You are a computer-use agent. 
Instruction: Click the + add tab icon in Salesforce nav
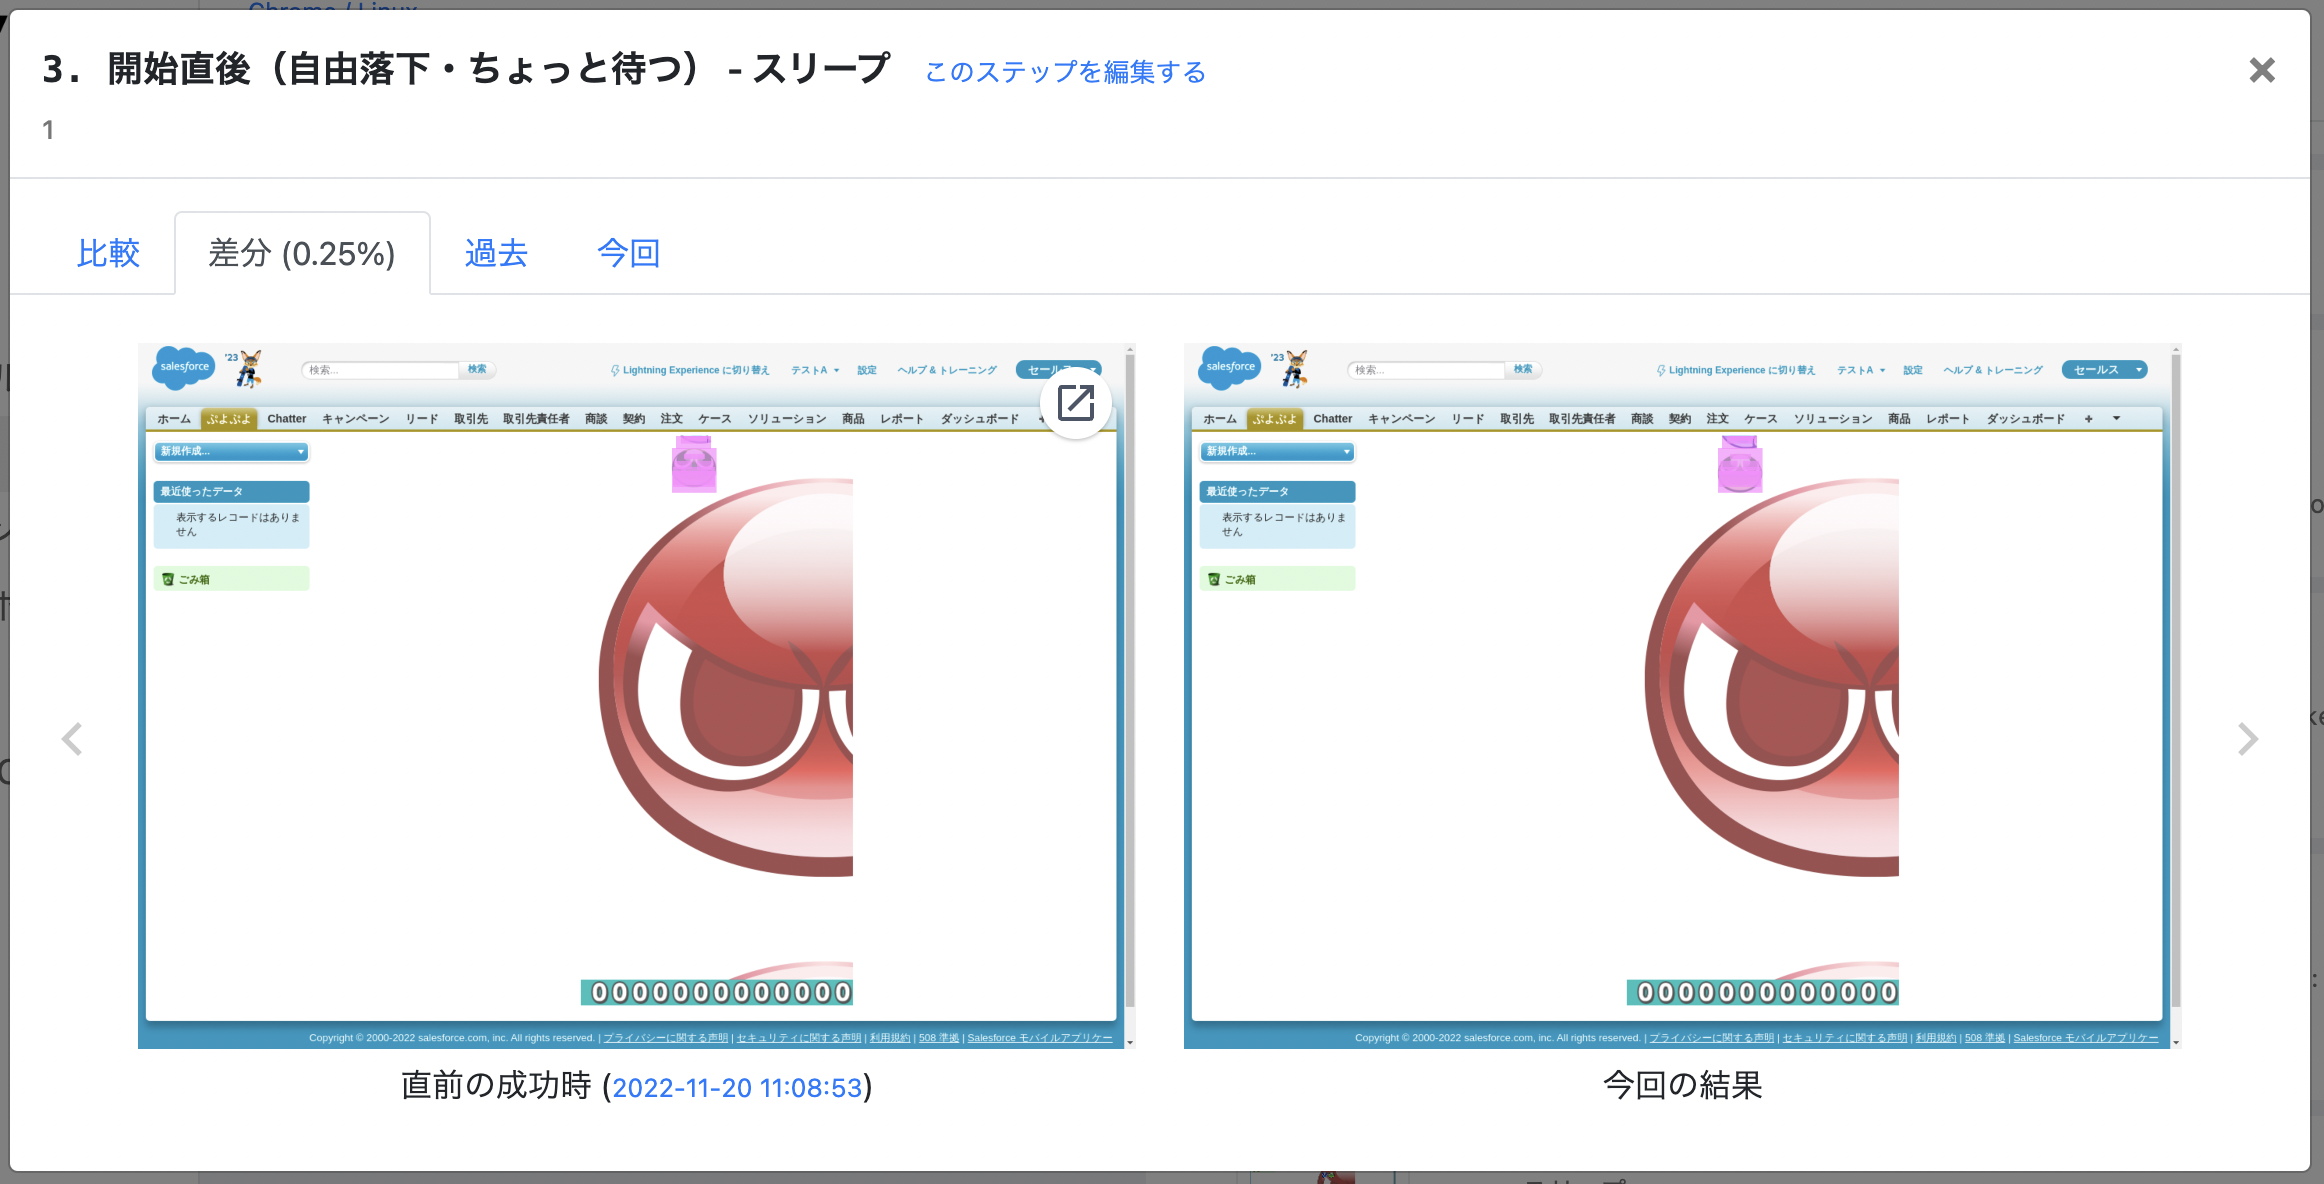click(2089, 418)
